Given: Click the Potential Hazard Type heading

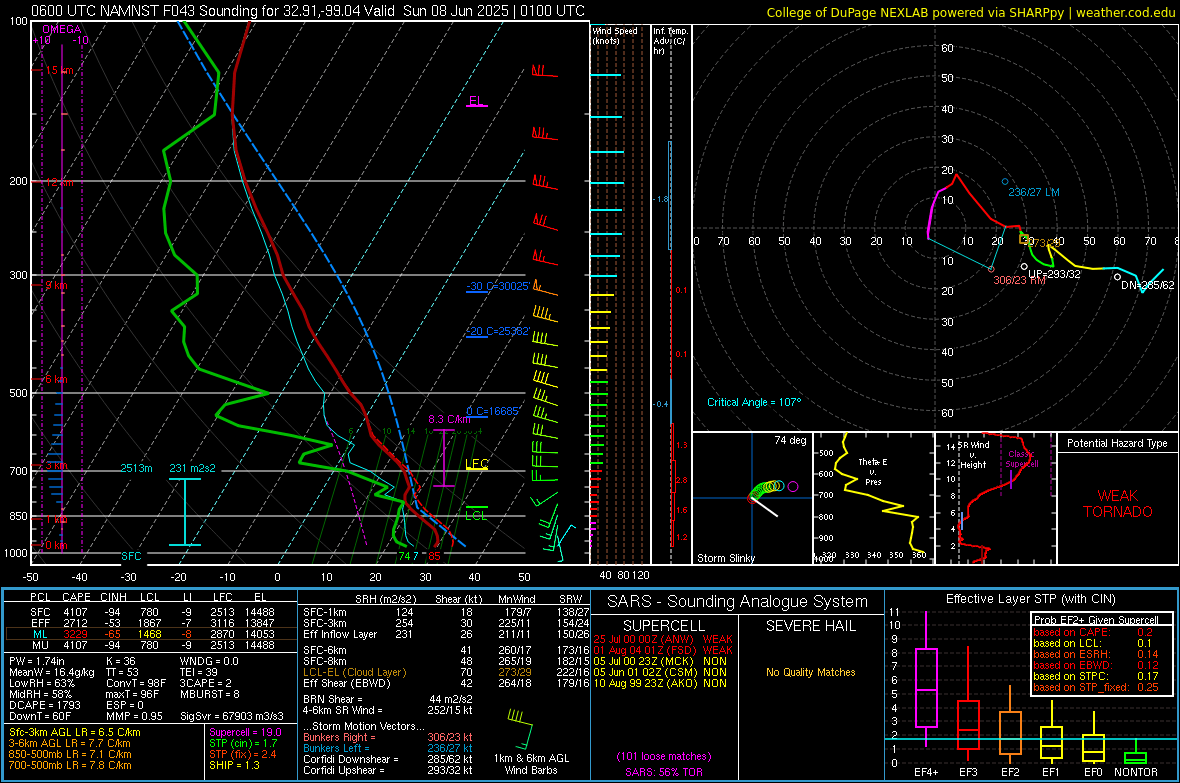Looking at the screenshot, I should (1117, 443).
